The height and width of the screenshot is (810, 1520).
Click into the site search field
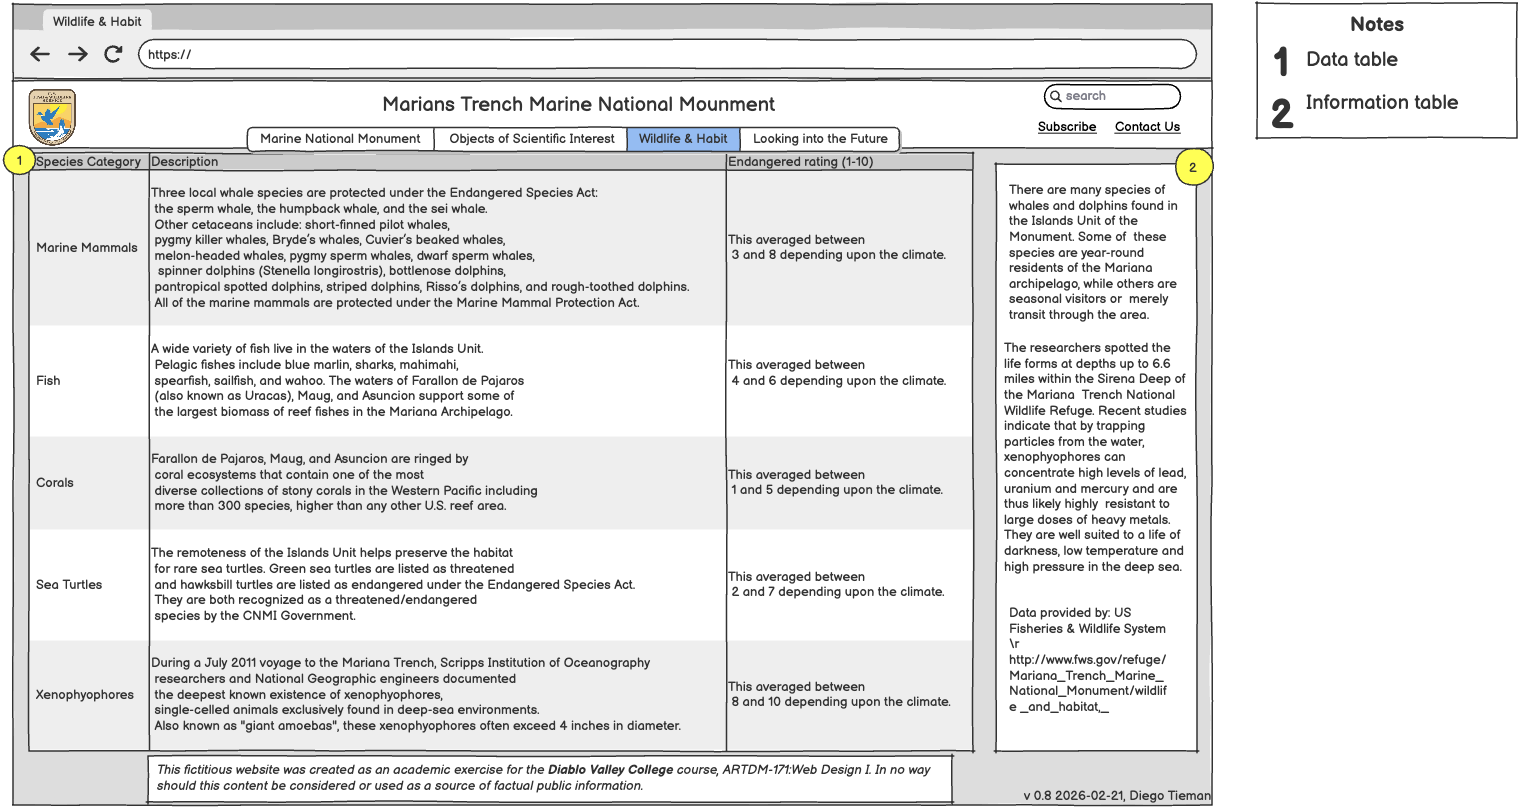1118,96
